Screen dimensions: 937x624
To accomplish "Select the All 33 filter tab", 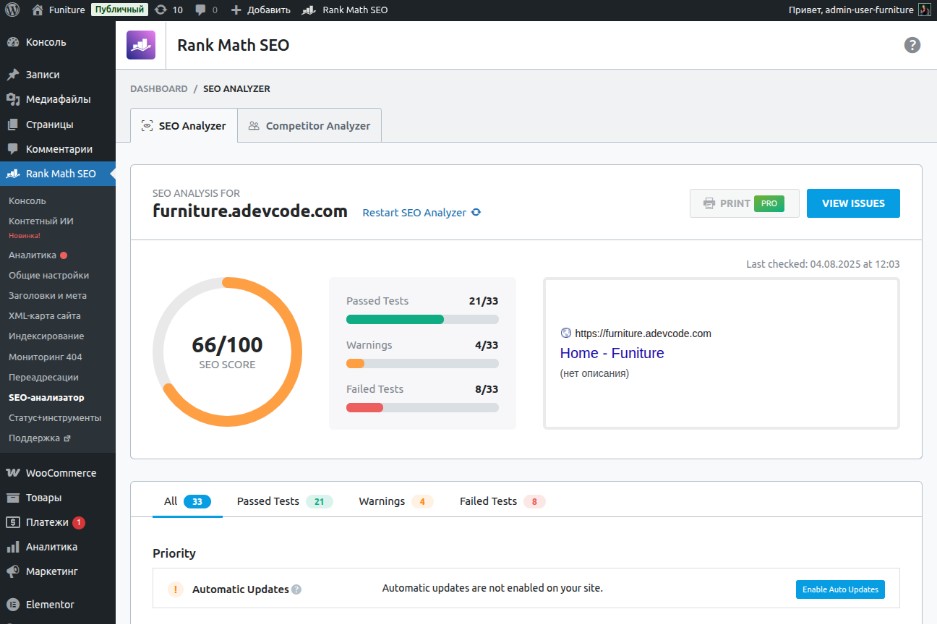I will click(187, 501).
